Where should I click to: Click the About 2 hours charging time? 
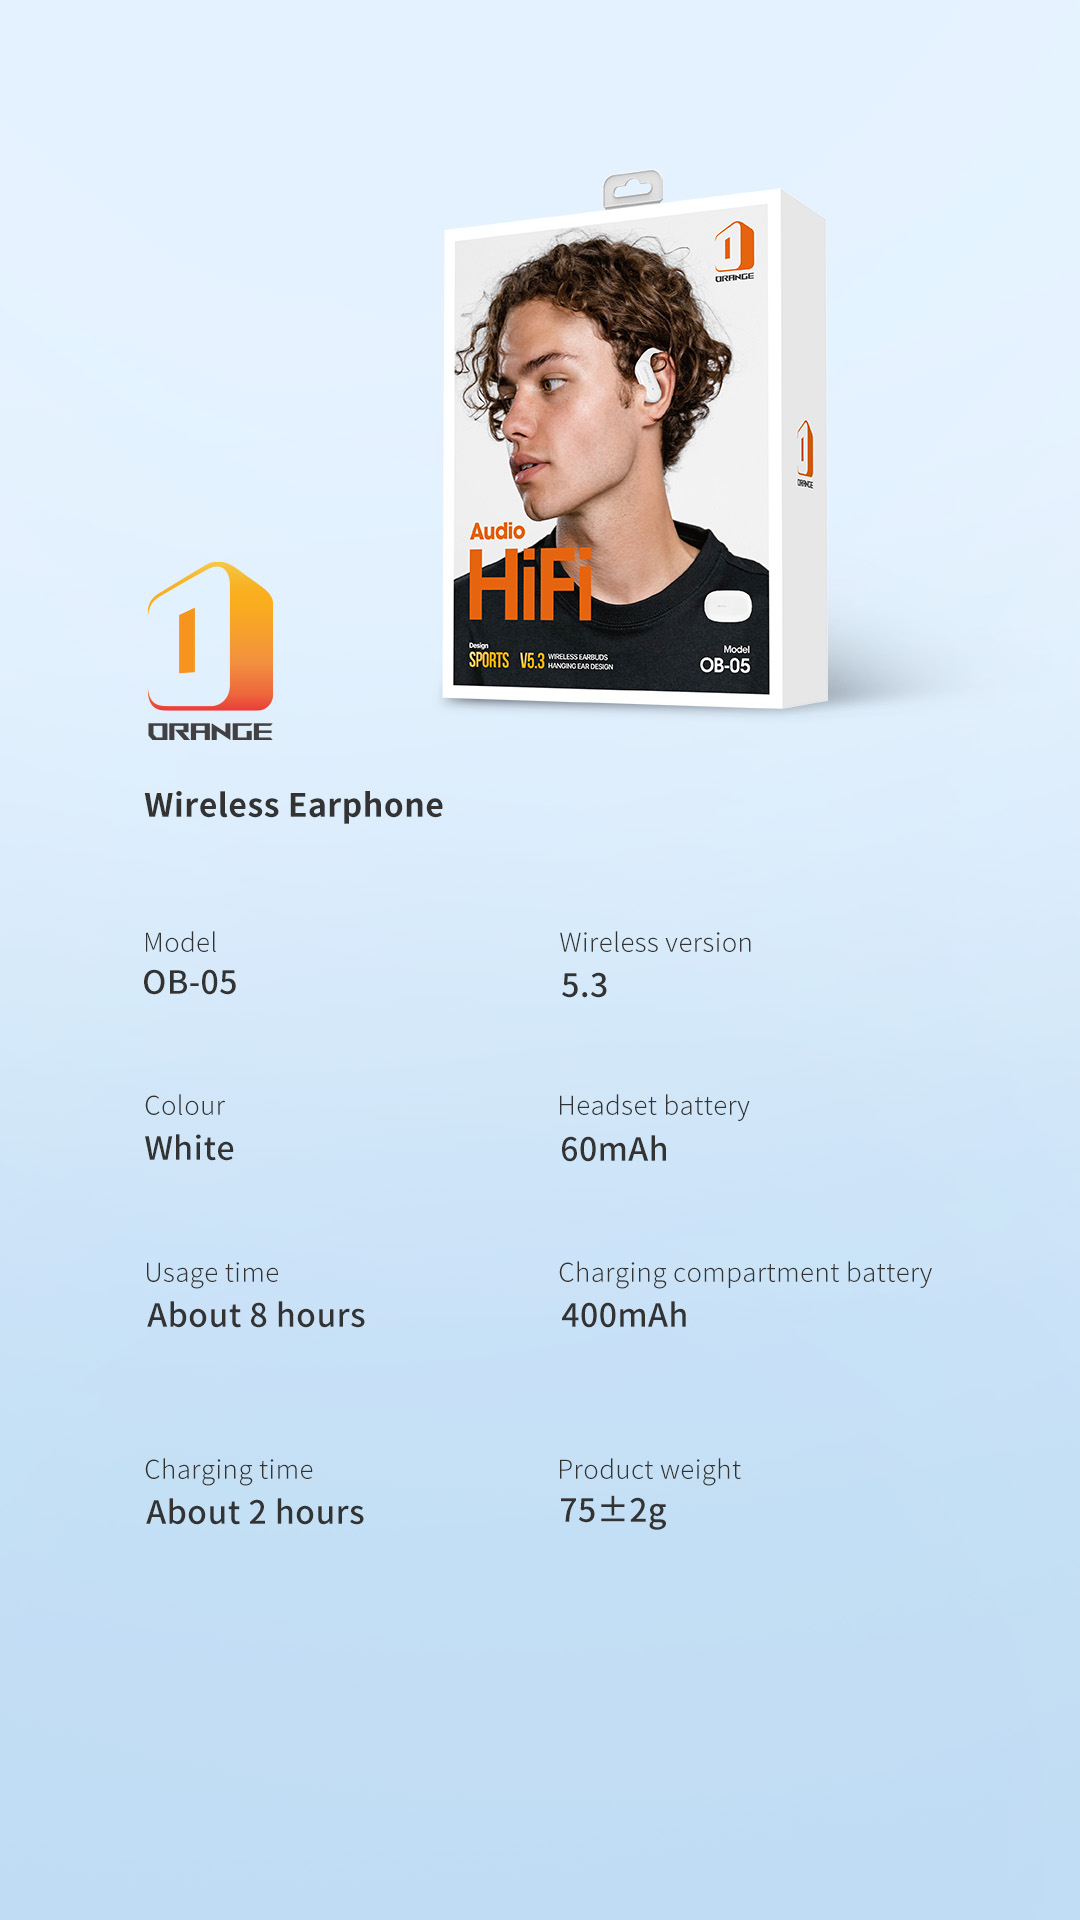coord(255,1512)
